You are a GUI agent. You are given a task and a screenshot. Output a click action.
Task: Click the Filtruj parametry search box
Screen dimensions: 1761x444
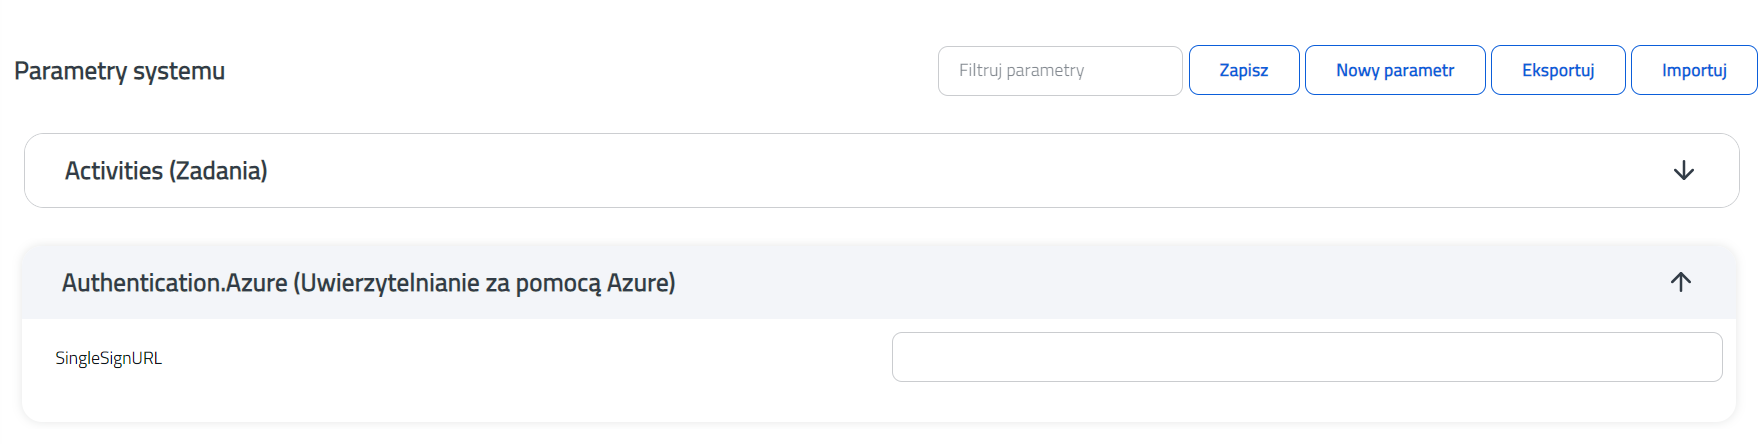(x=1059, y=71)
